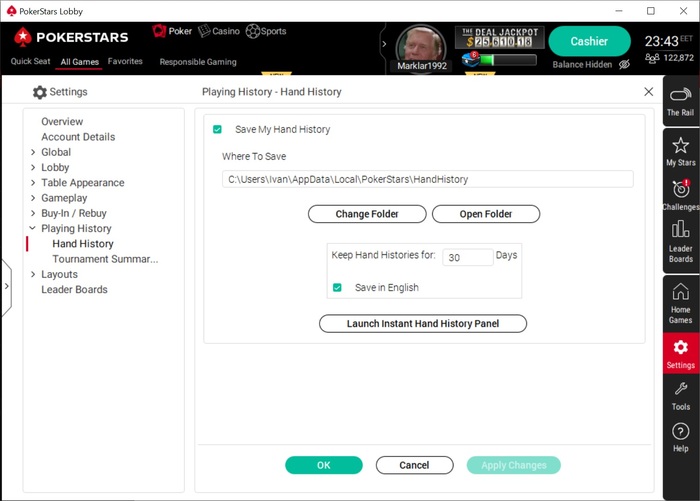This screenshot has width=700, height=501.
Task: Click the Sports ball icon
Action: click(x=253, y=31)
